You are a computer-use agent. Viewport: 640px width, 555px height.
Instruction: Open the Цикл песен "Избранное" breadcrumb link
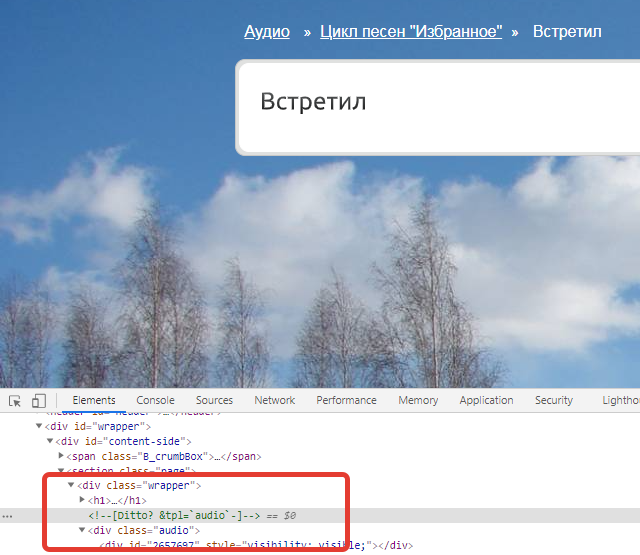(x=411, y=31)
